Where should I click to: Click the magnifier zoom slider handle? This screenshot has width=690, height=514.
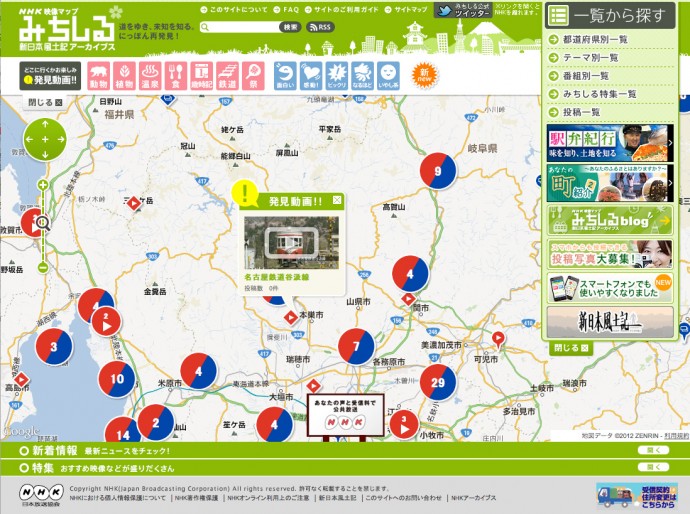click(x=43, y=223)
